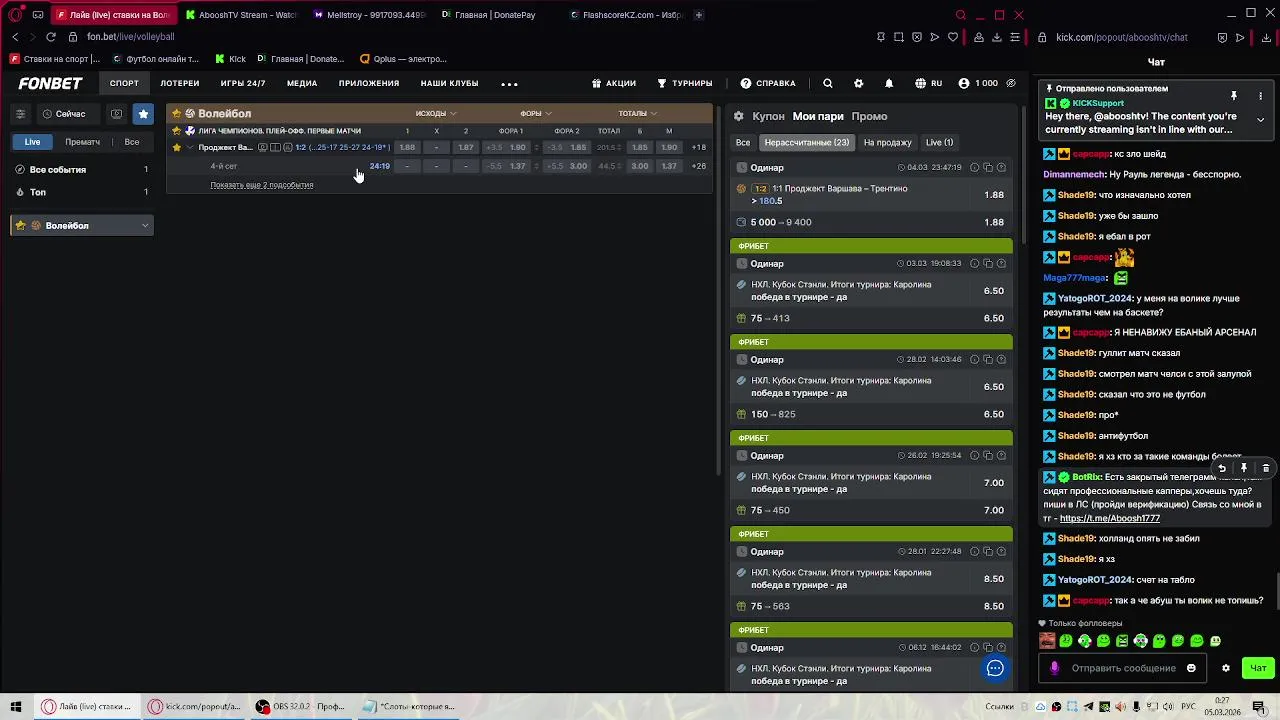Screen dimensions: 1280x720
Task: Filter bets by На продажу
Action: pos(888,143)
